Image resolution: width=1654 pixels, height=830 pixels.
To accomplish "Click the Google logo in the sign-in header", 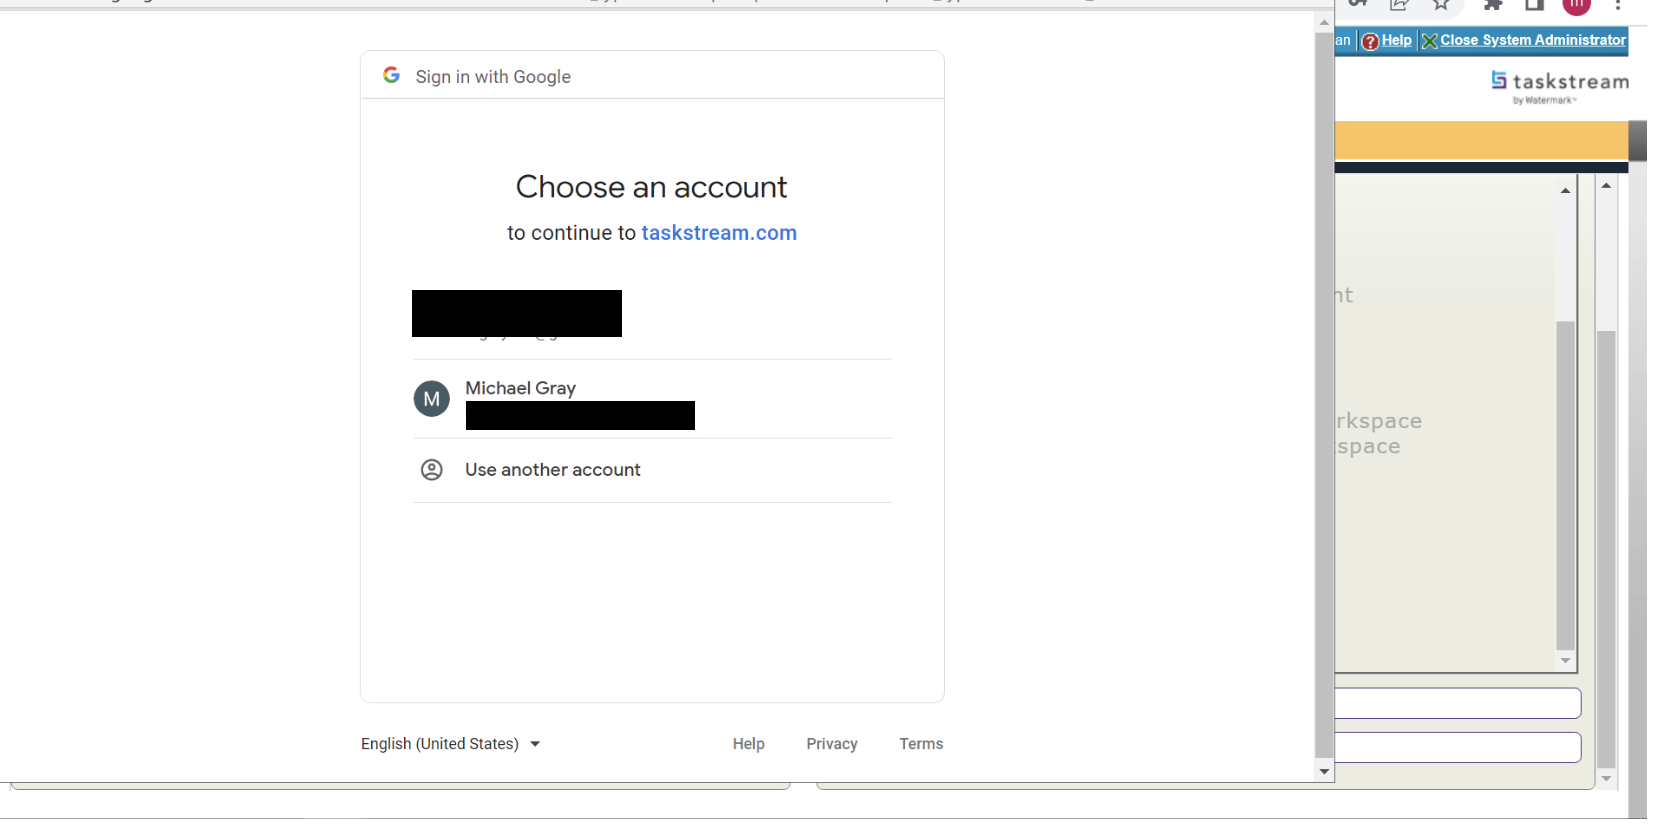I will point(391,76).
